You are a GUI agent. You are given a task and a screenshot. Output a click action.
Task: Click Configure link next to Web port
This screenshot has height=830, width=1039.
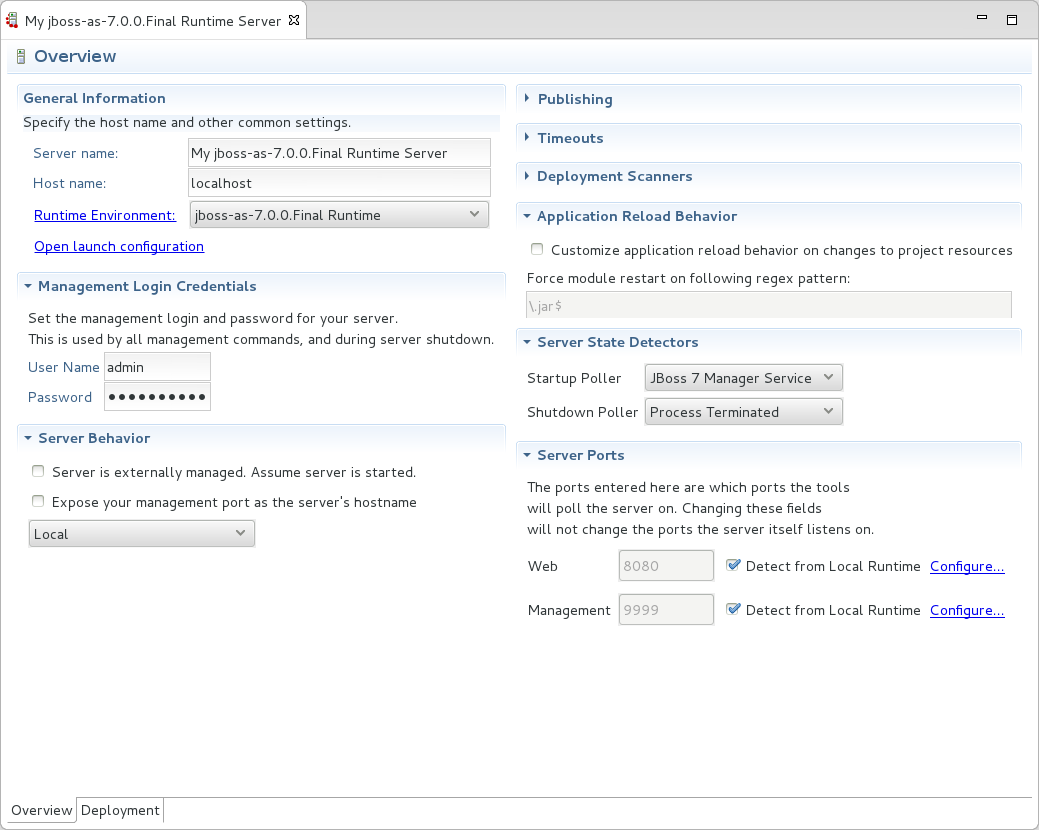966,565
